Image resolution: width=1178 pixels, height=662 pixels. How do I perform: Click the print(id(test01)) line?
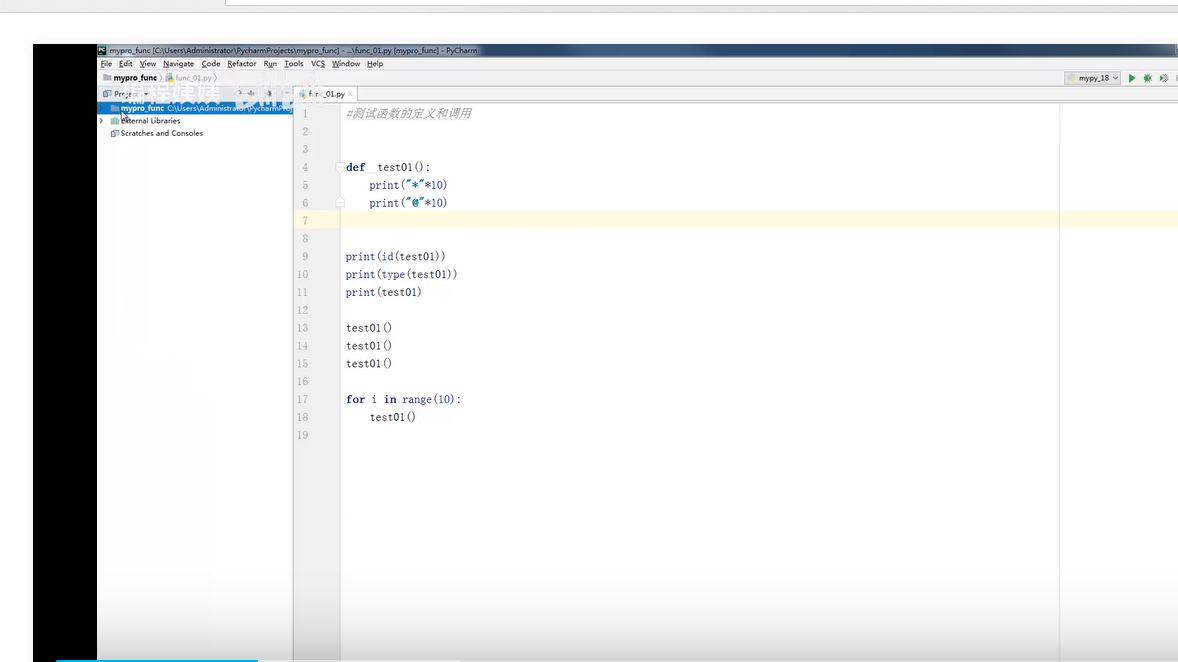tap(395, 256)
